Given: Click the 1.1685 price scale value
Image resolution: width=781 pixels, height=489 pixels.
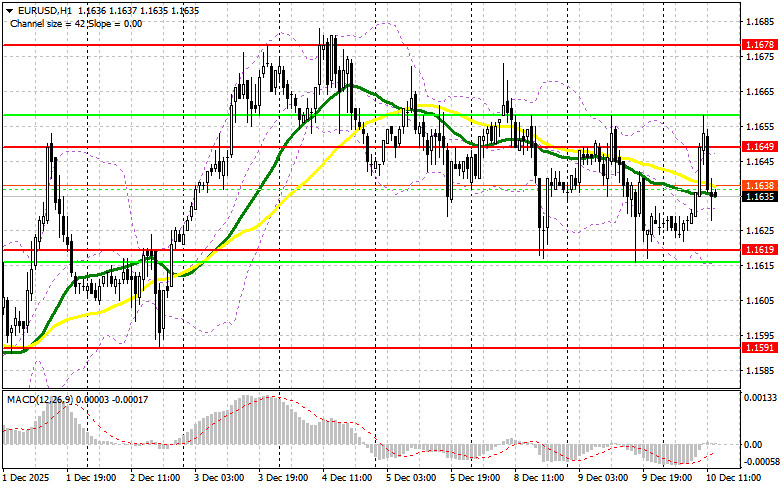Looking at the screenshot, I should tap(759, 22).
